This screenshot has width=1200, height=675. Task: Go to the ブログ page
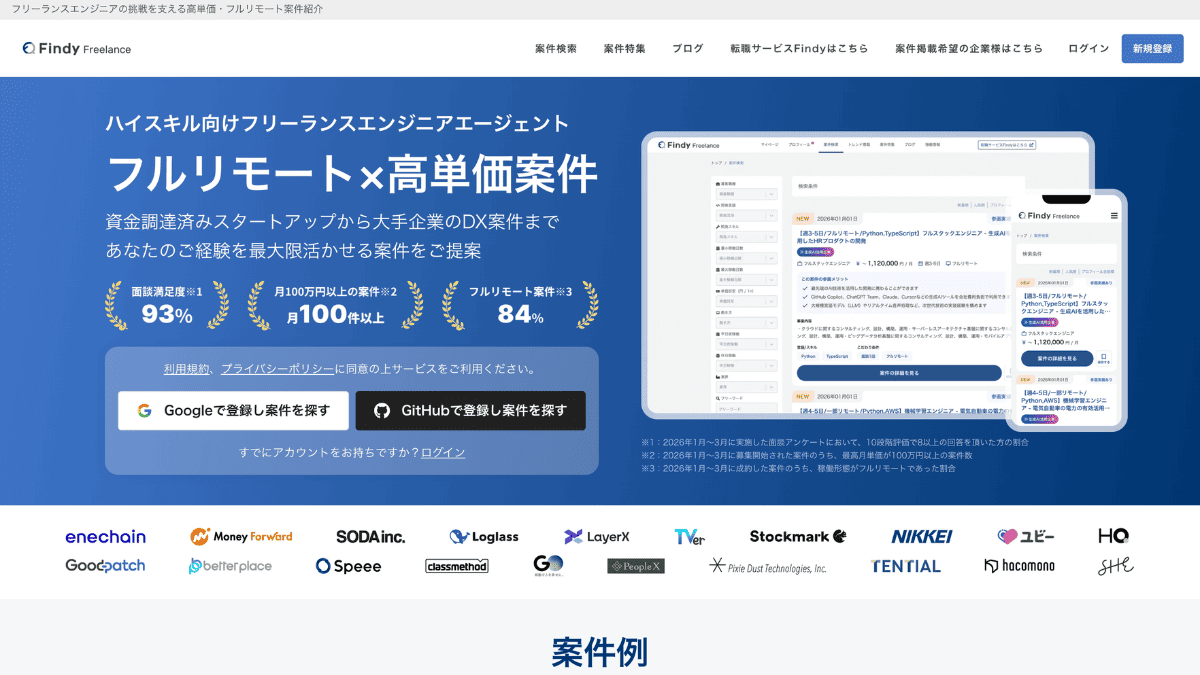click(687, 48)
